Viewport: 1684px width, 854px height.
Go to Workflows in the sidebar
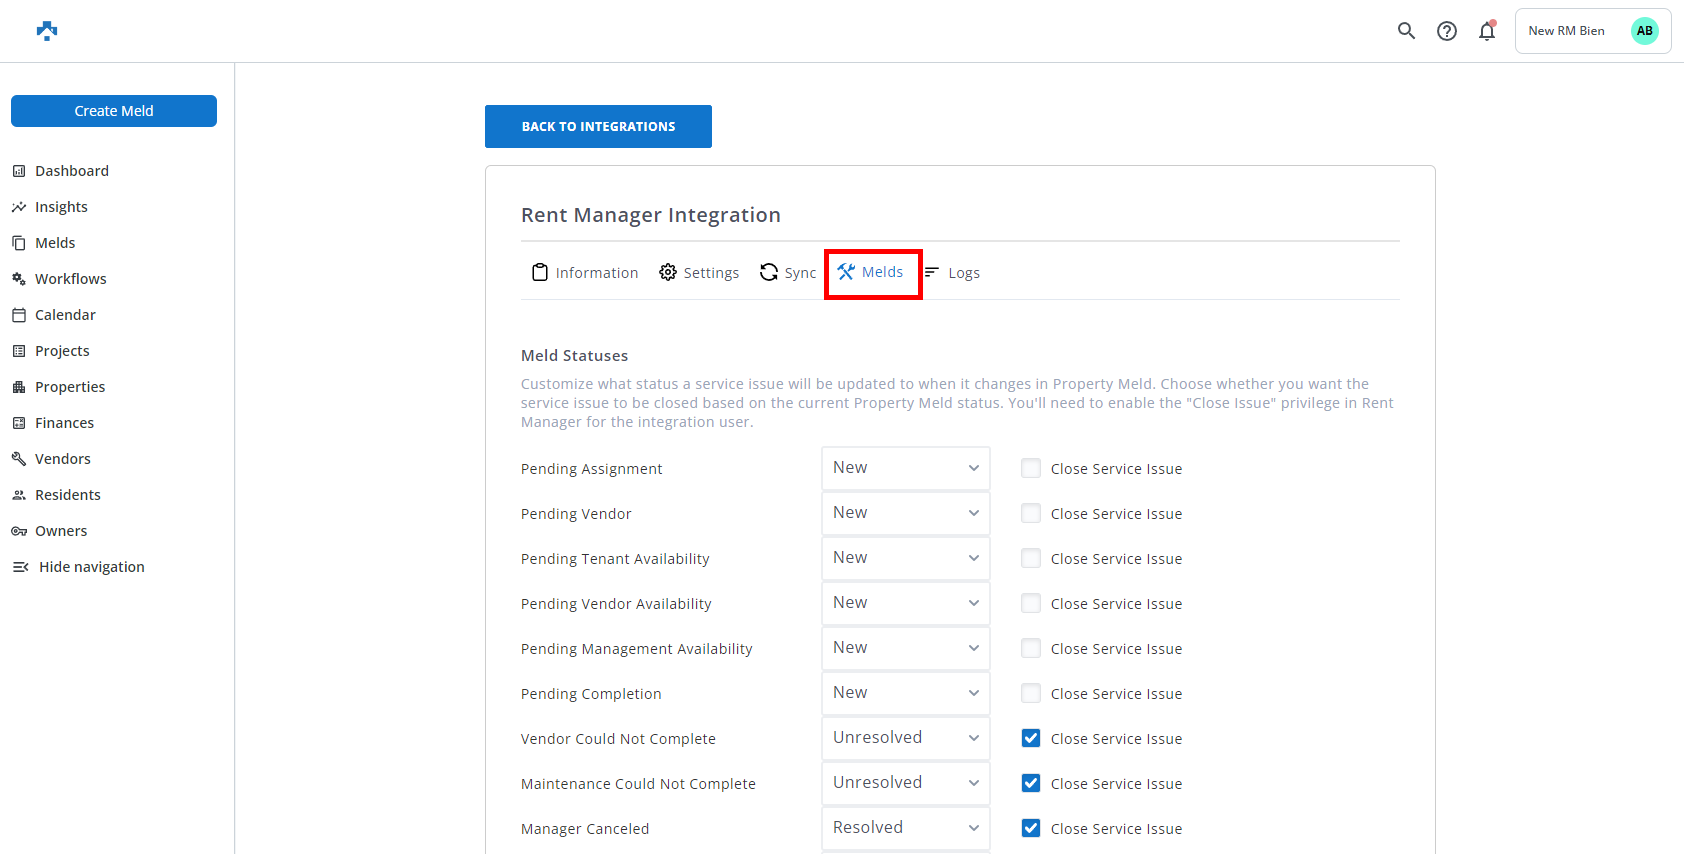pyautogui.click(x=70, y=279)
